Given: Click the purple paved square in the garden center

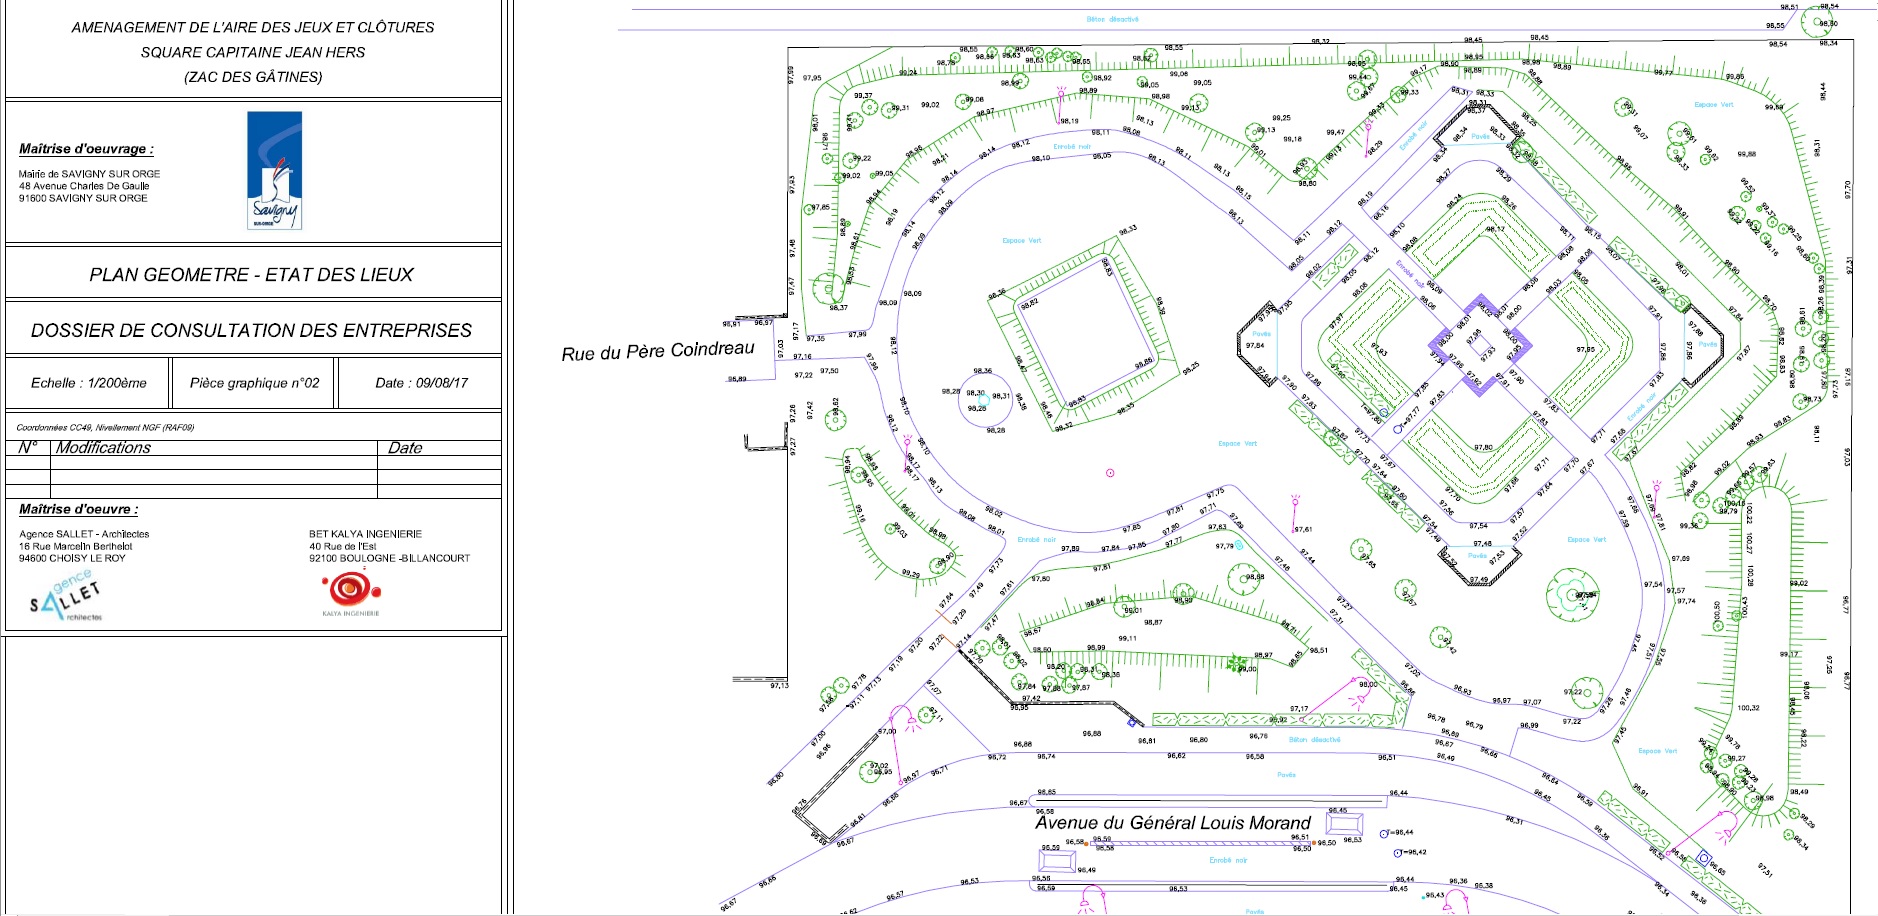Looking at the screenshot, I should [x=1478, y=345].
